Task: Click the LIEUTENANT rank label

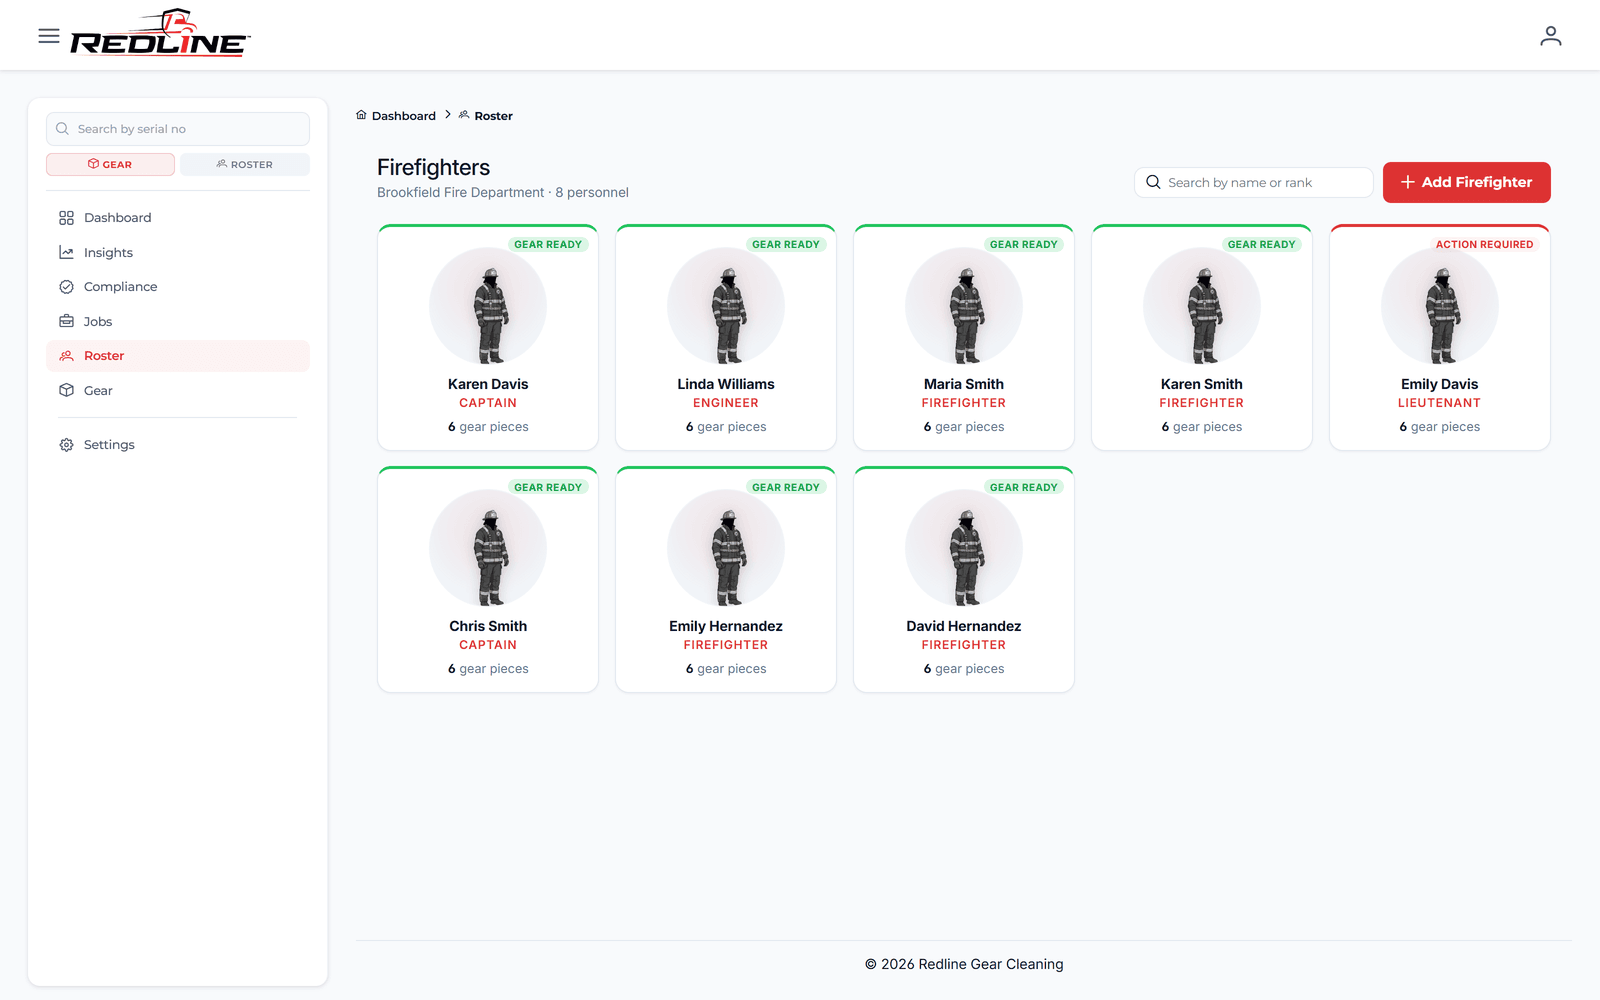Action: 1440,403
